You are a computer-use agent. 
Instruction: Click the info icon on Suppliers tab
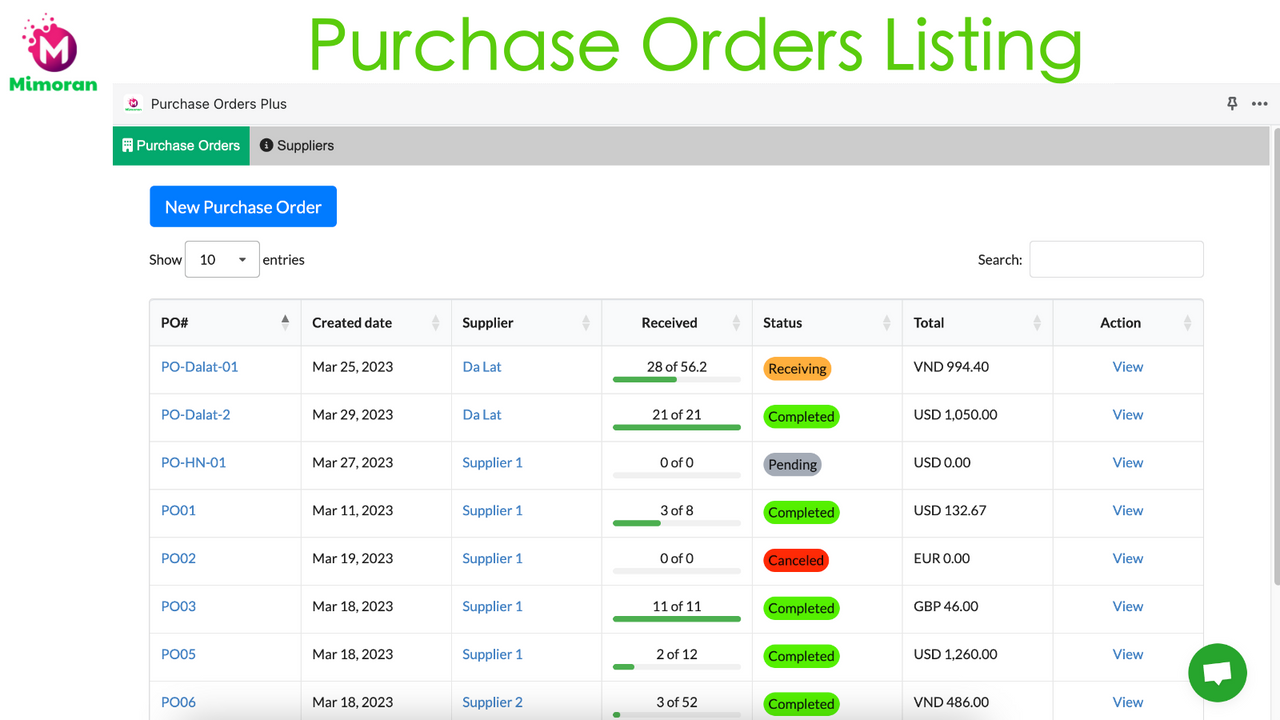(266, 145)
